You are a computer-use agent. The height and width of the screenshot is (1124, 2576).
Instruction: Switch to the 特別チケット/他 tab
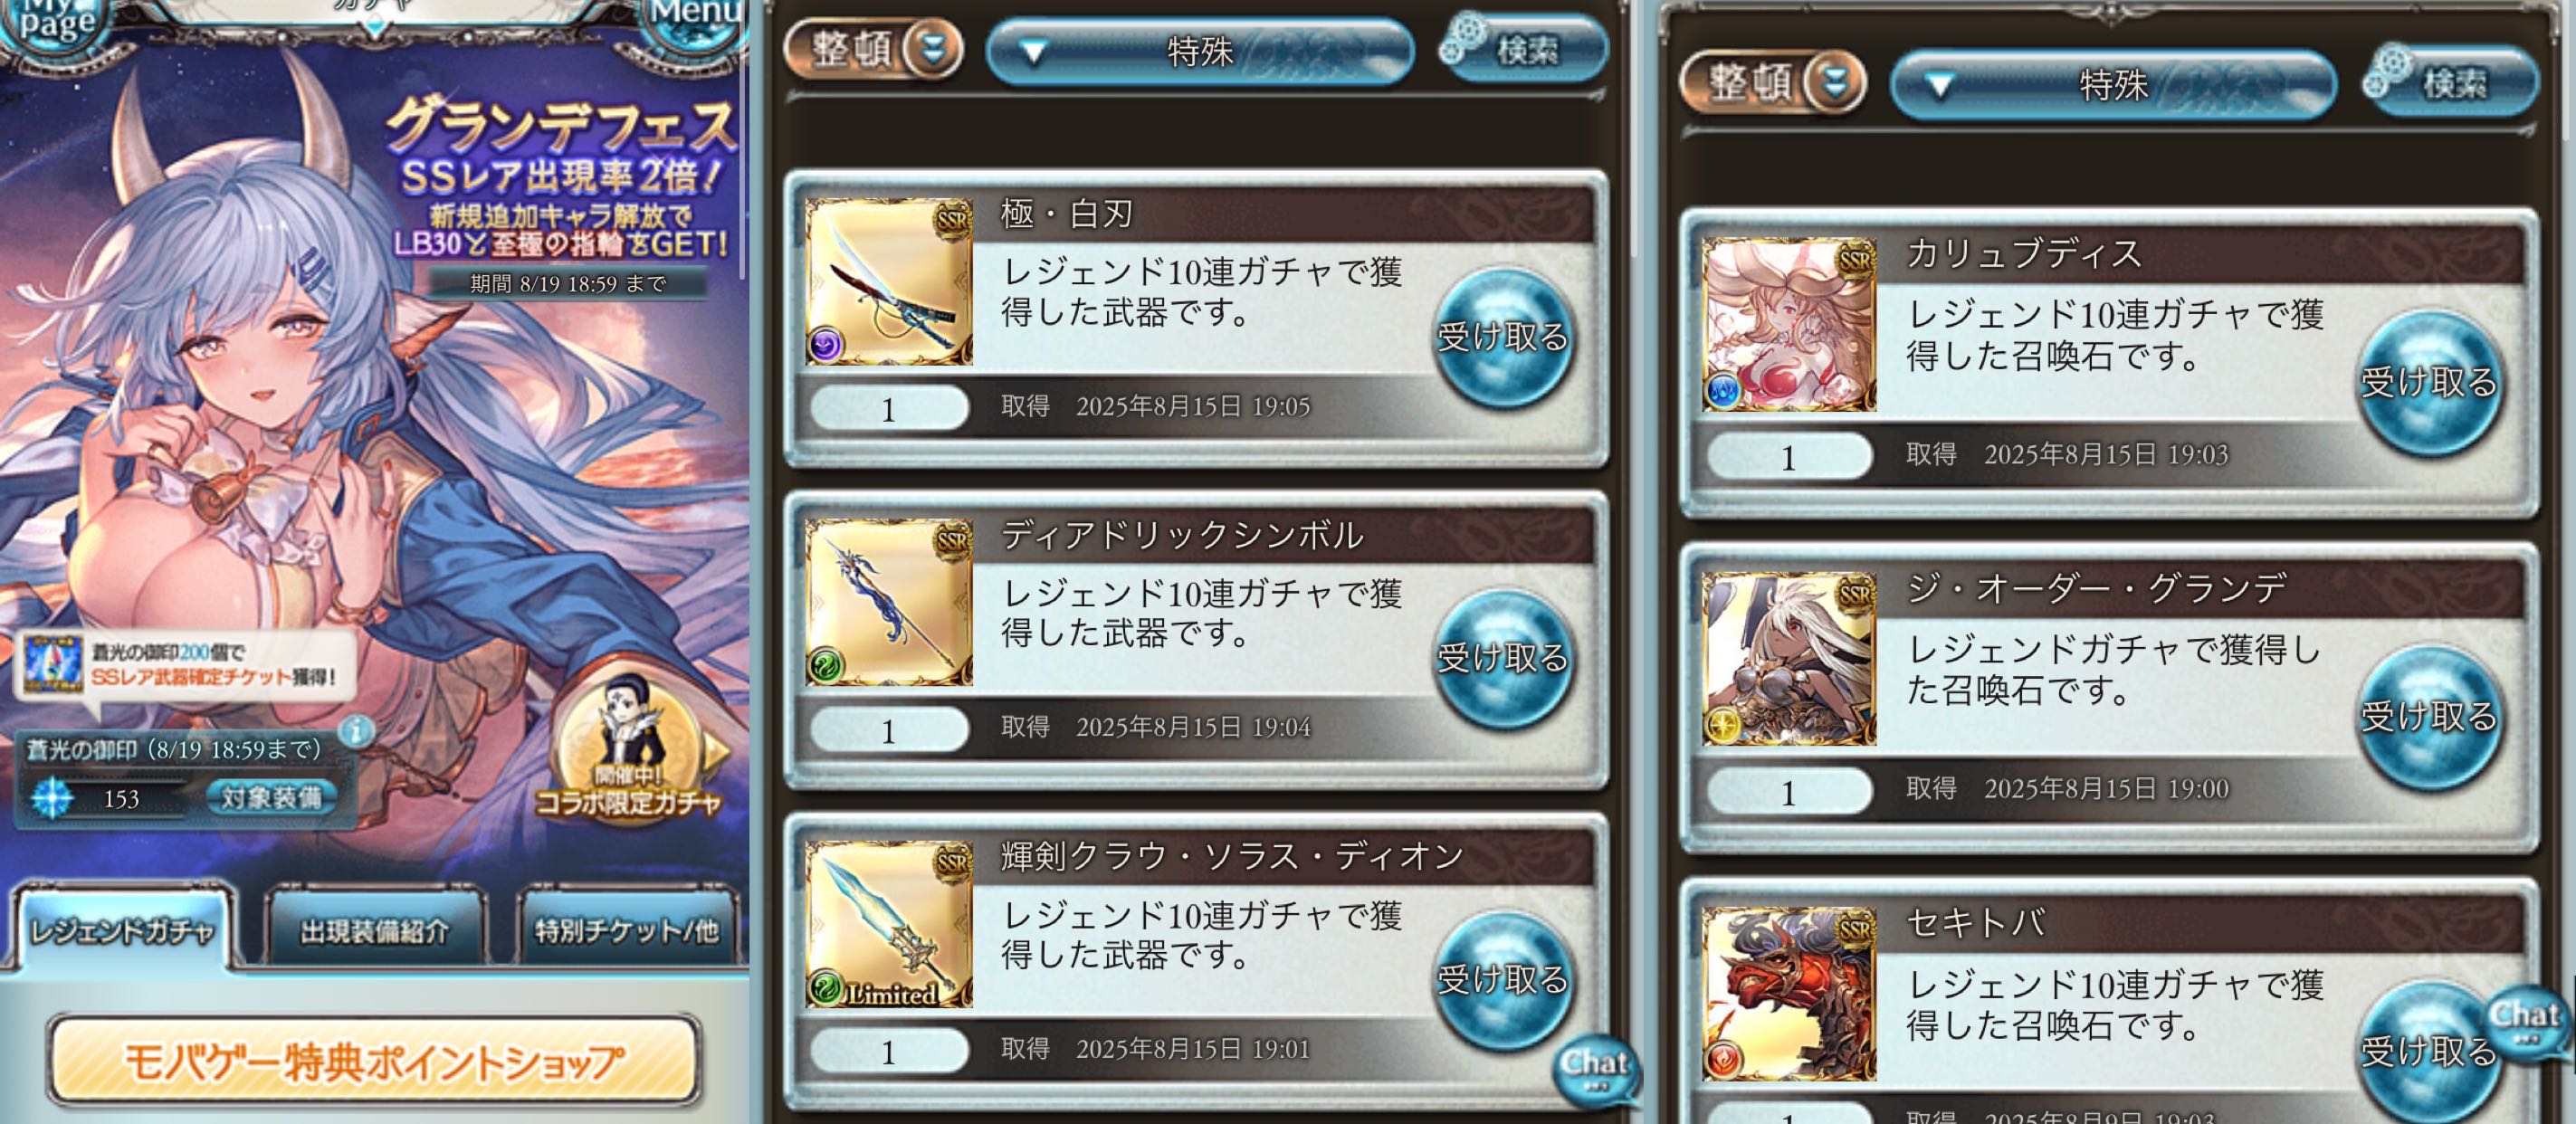(627, 930)
